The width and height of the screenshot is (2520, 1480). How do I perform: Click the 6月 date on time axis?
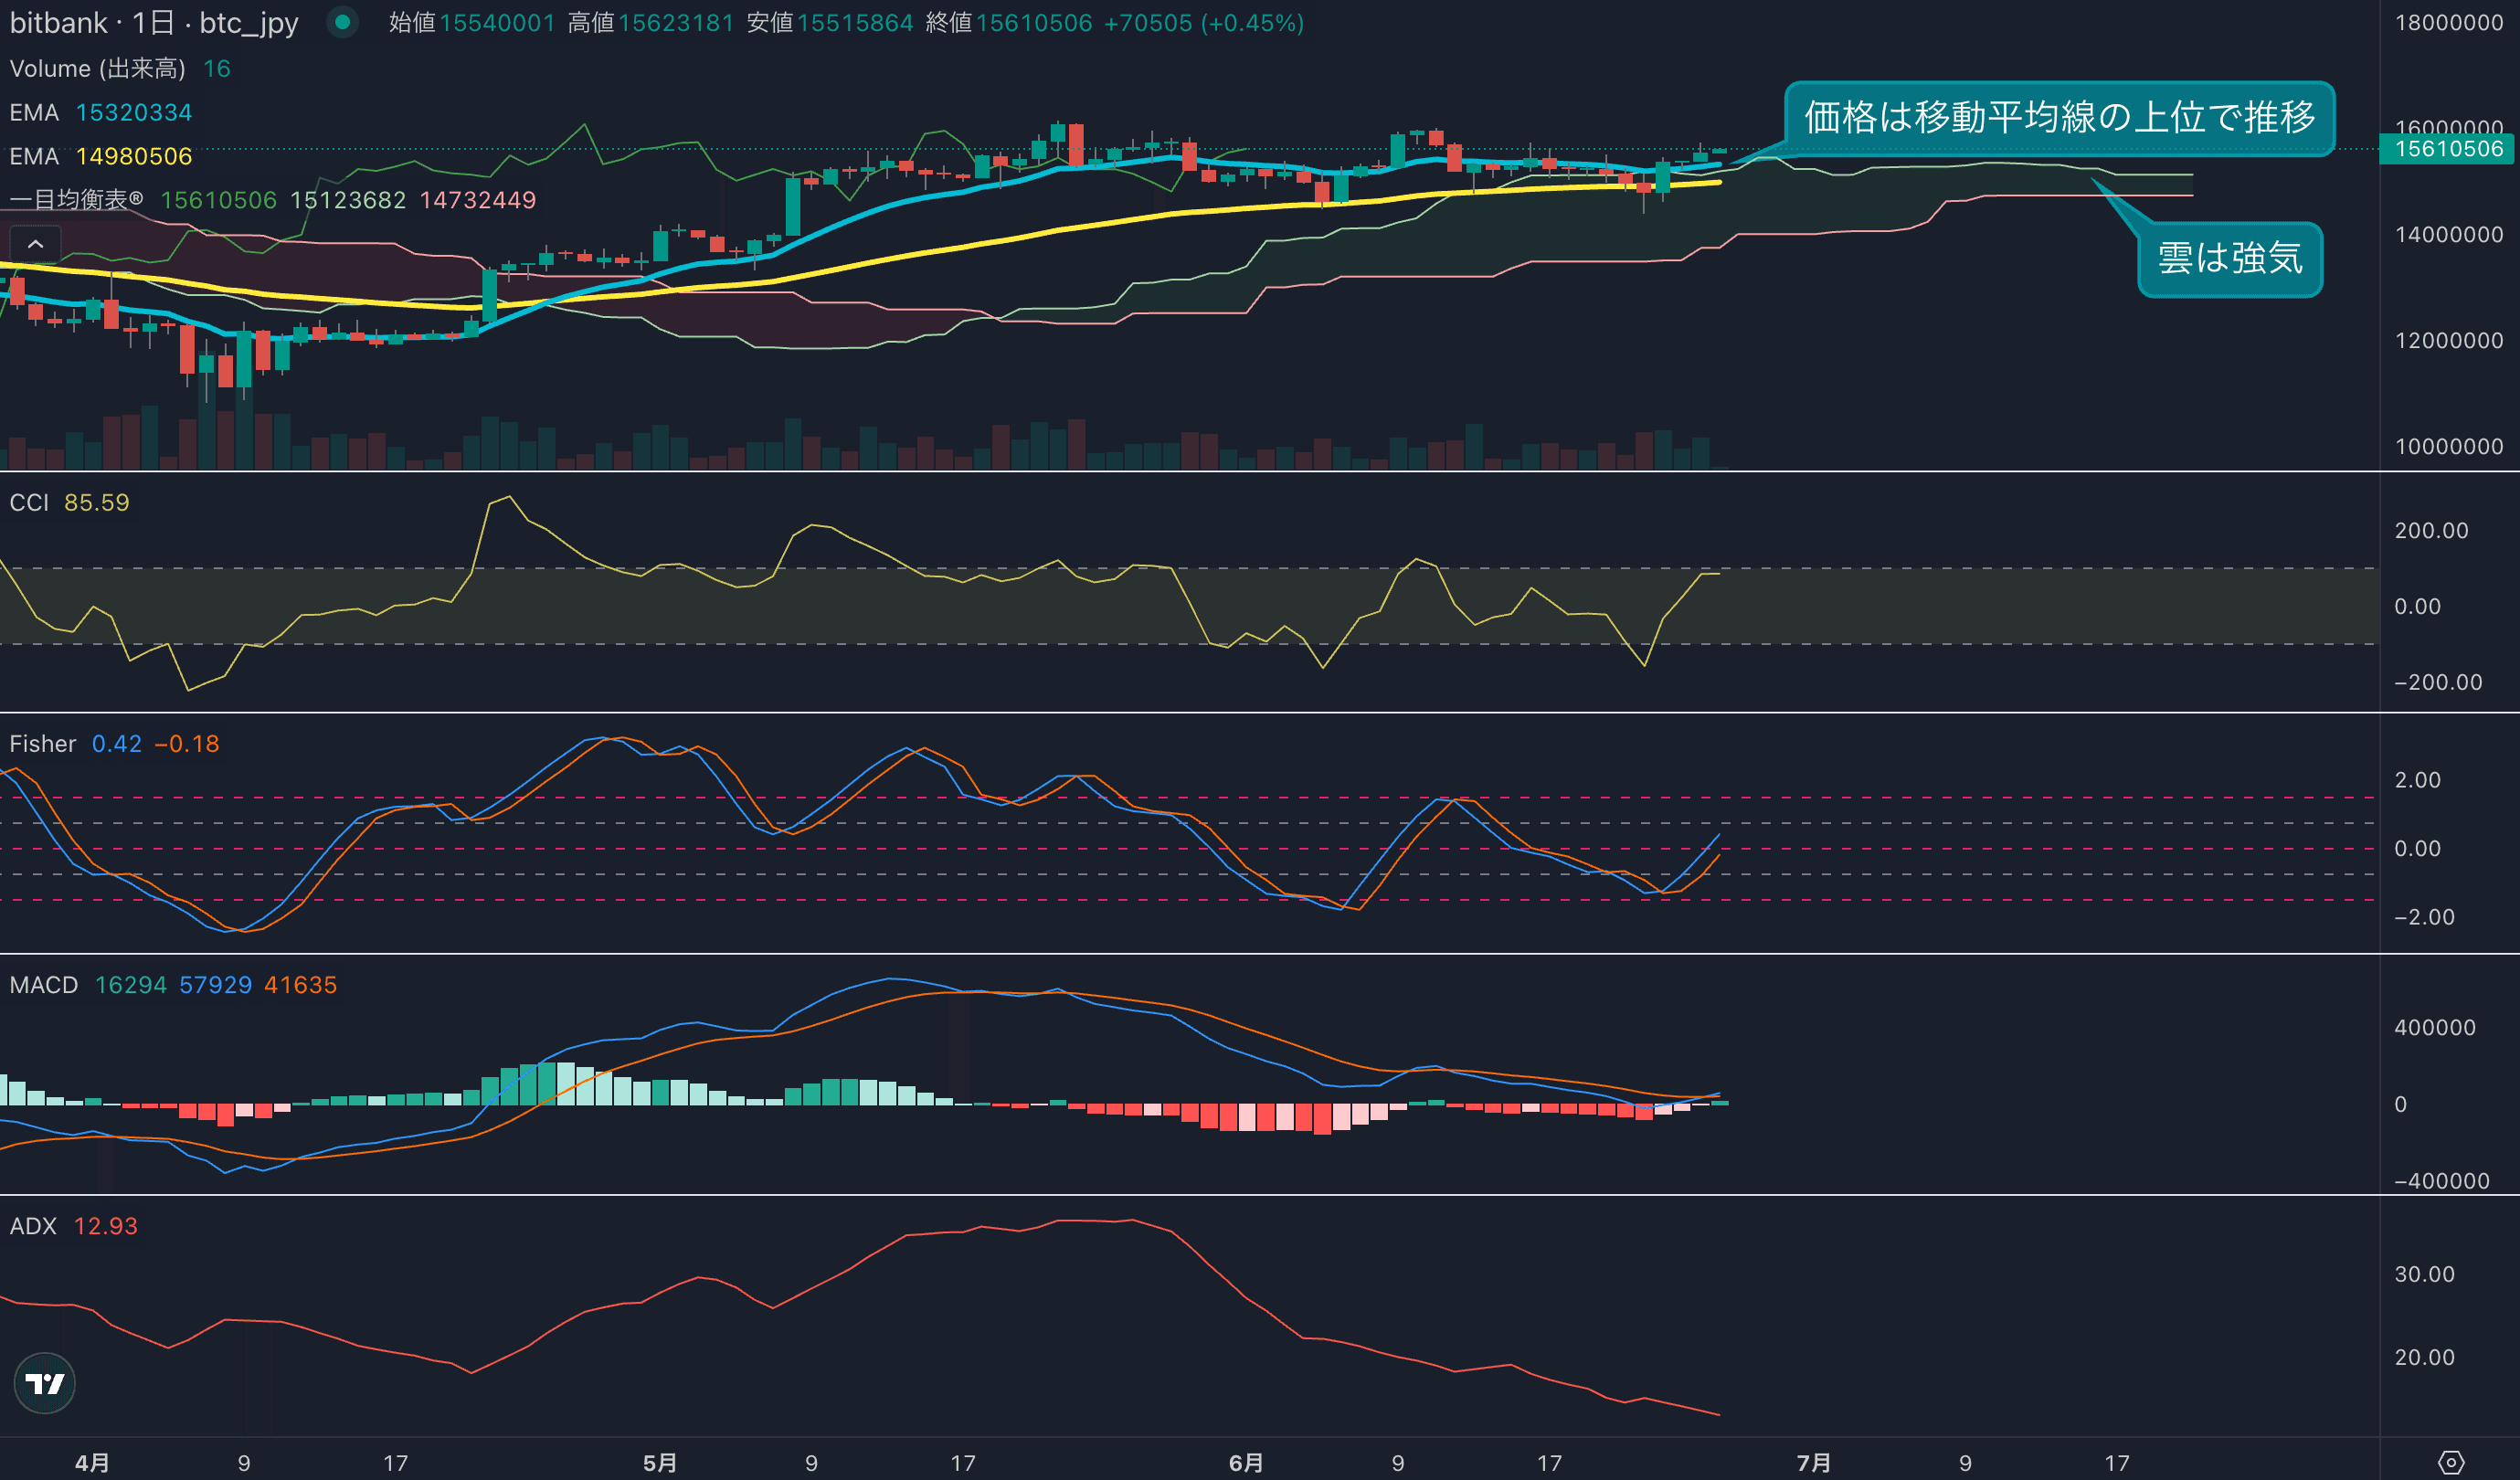tap(1245, 1463)
